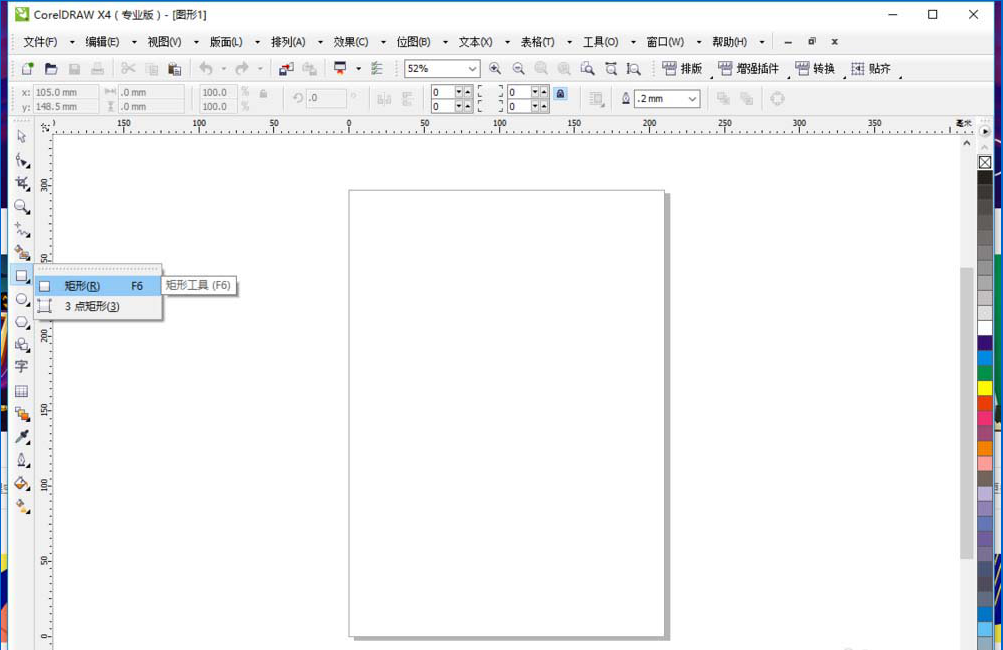Click the 排版 toolbar button
The width and height of the screenshot is (1003, 650).
coord(682,69)
